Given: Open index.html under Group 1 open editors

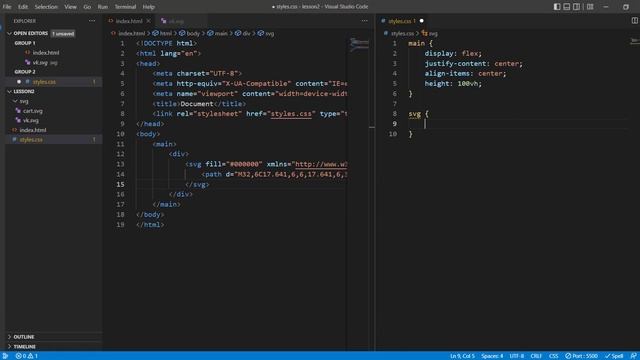Looking at the screenshot, I should pyautogui.click(x=46, y=53).
